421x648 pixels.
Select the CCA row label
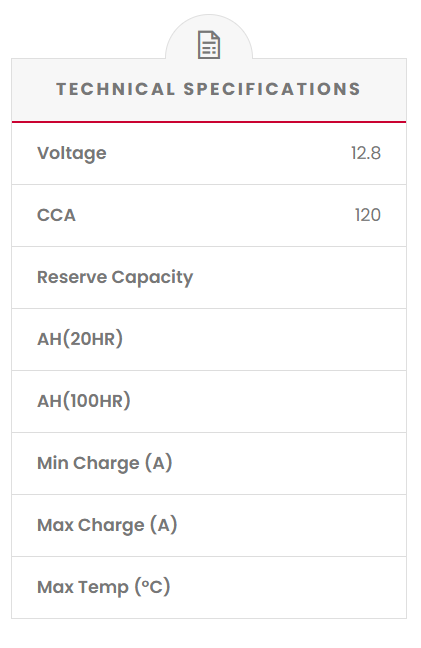[57, 215]
